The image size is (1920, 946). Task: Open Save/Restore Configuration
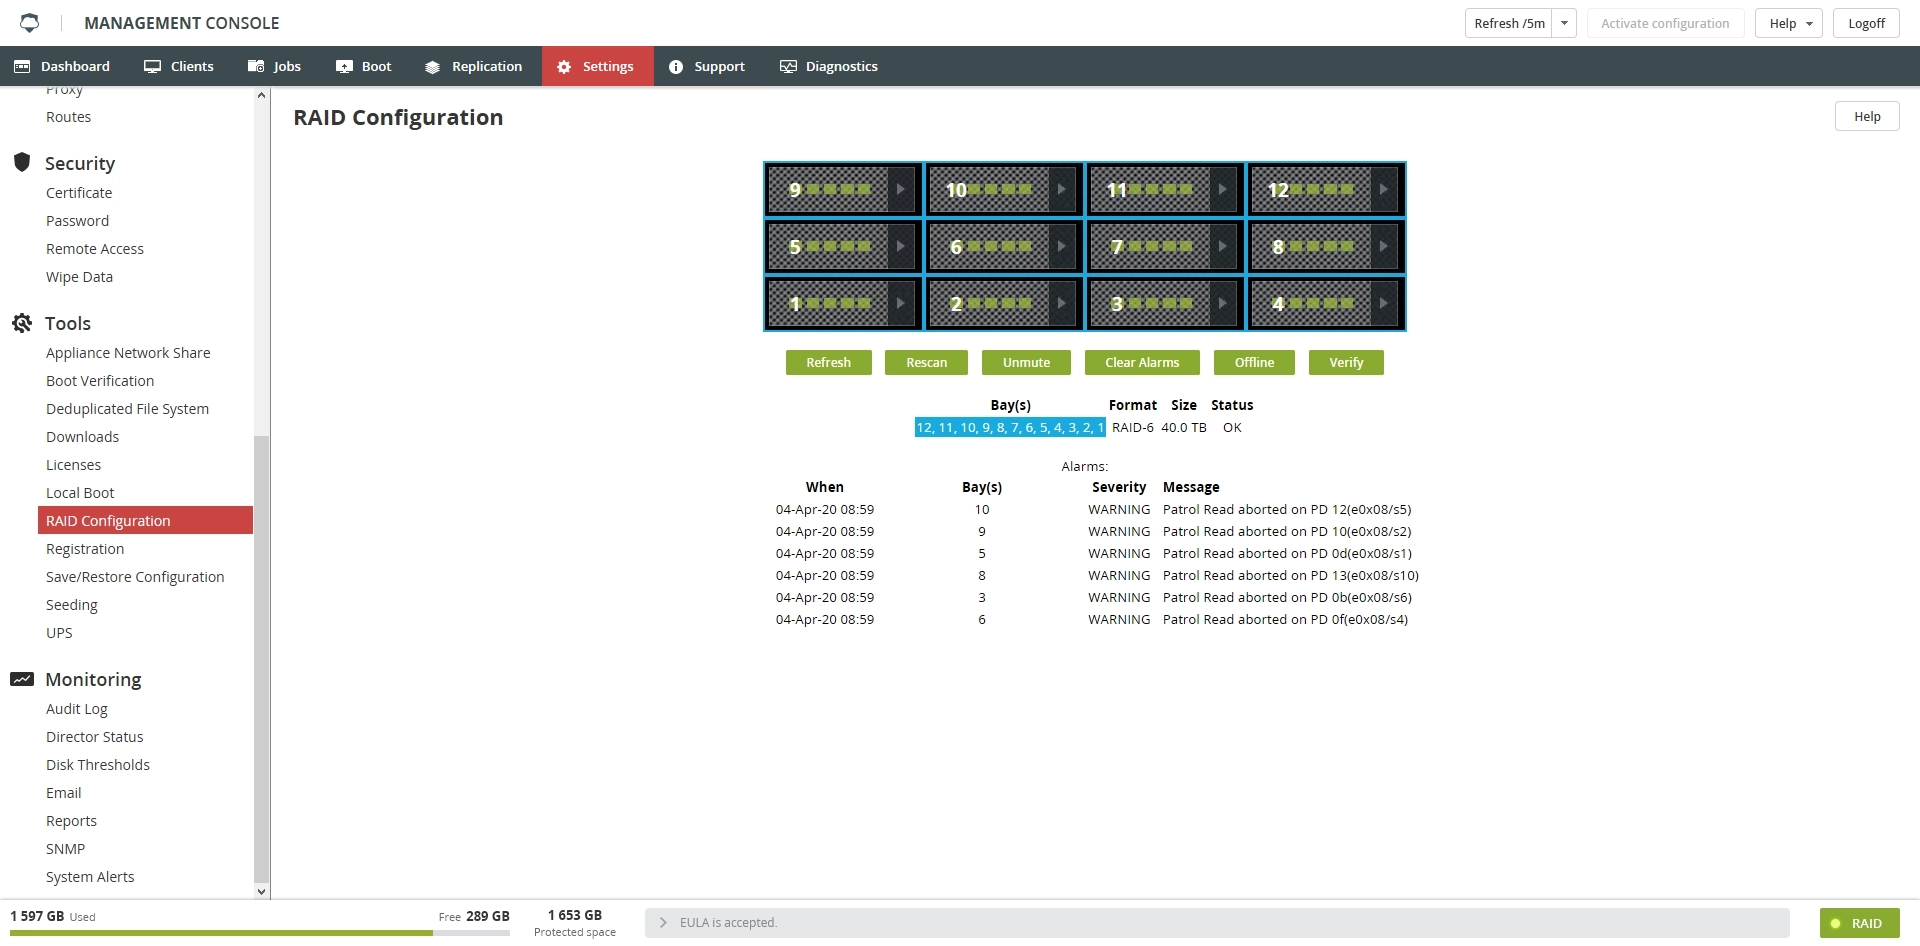(135, 576)
